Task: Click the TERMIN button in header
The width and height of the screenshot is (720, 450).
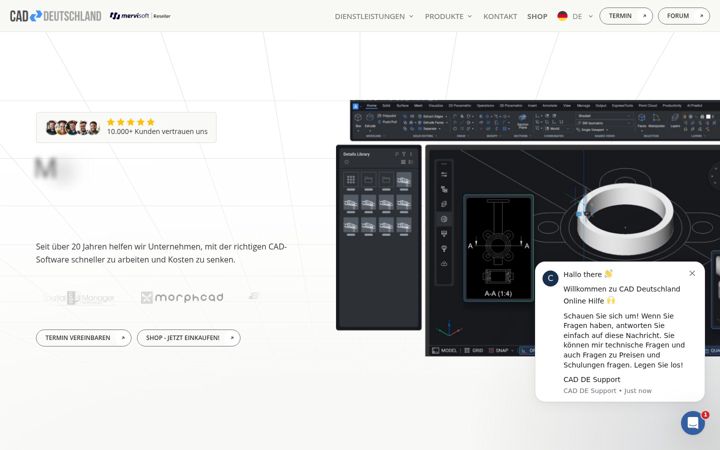Action: click(626, 16)
